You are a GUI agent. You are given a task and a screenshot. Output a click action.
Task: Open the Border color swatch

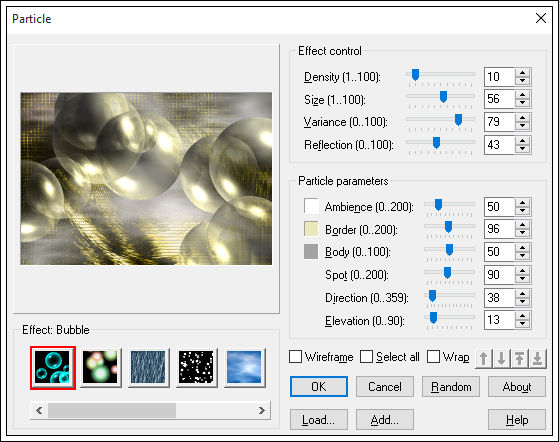click(x=311, y=229)
